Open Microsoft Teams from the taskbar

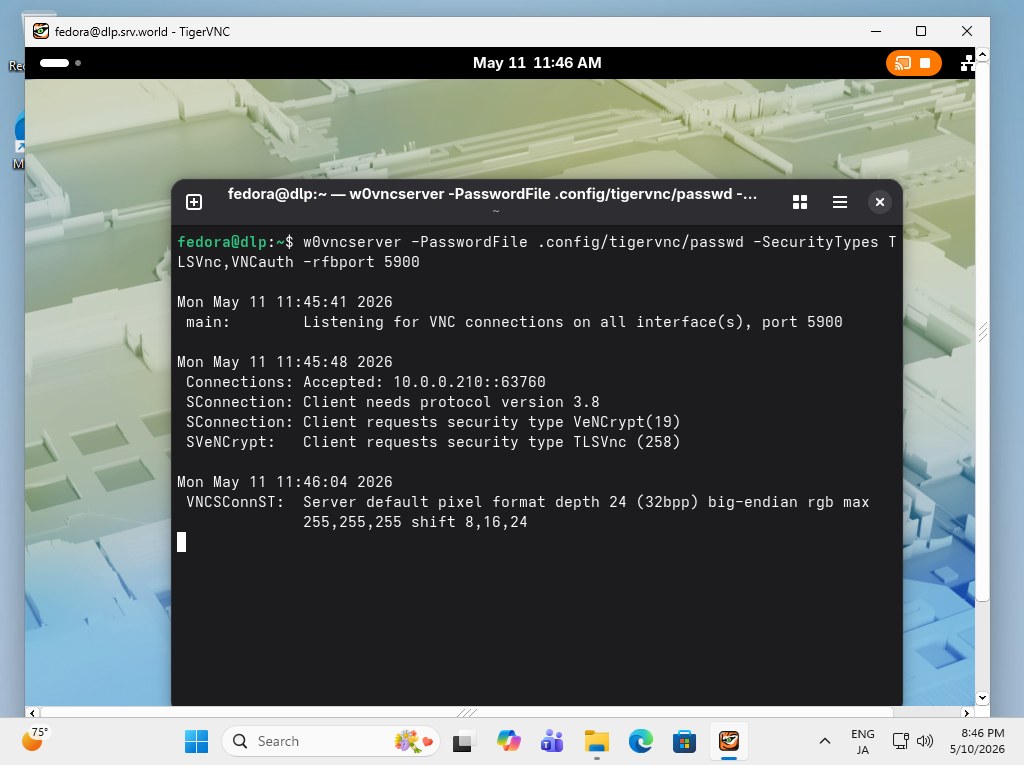[x=552, y=741]
